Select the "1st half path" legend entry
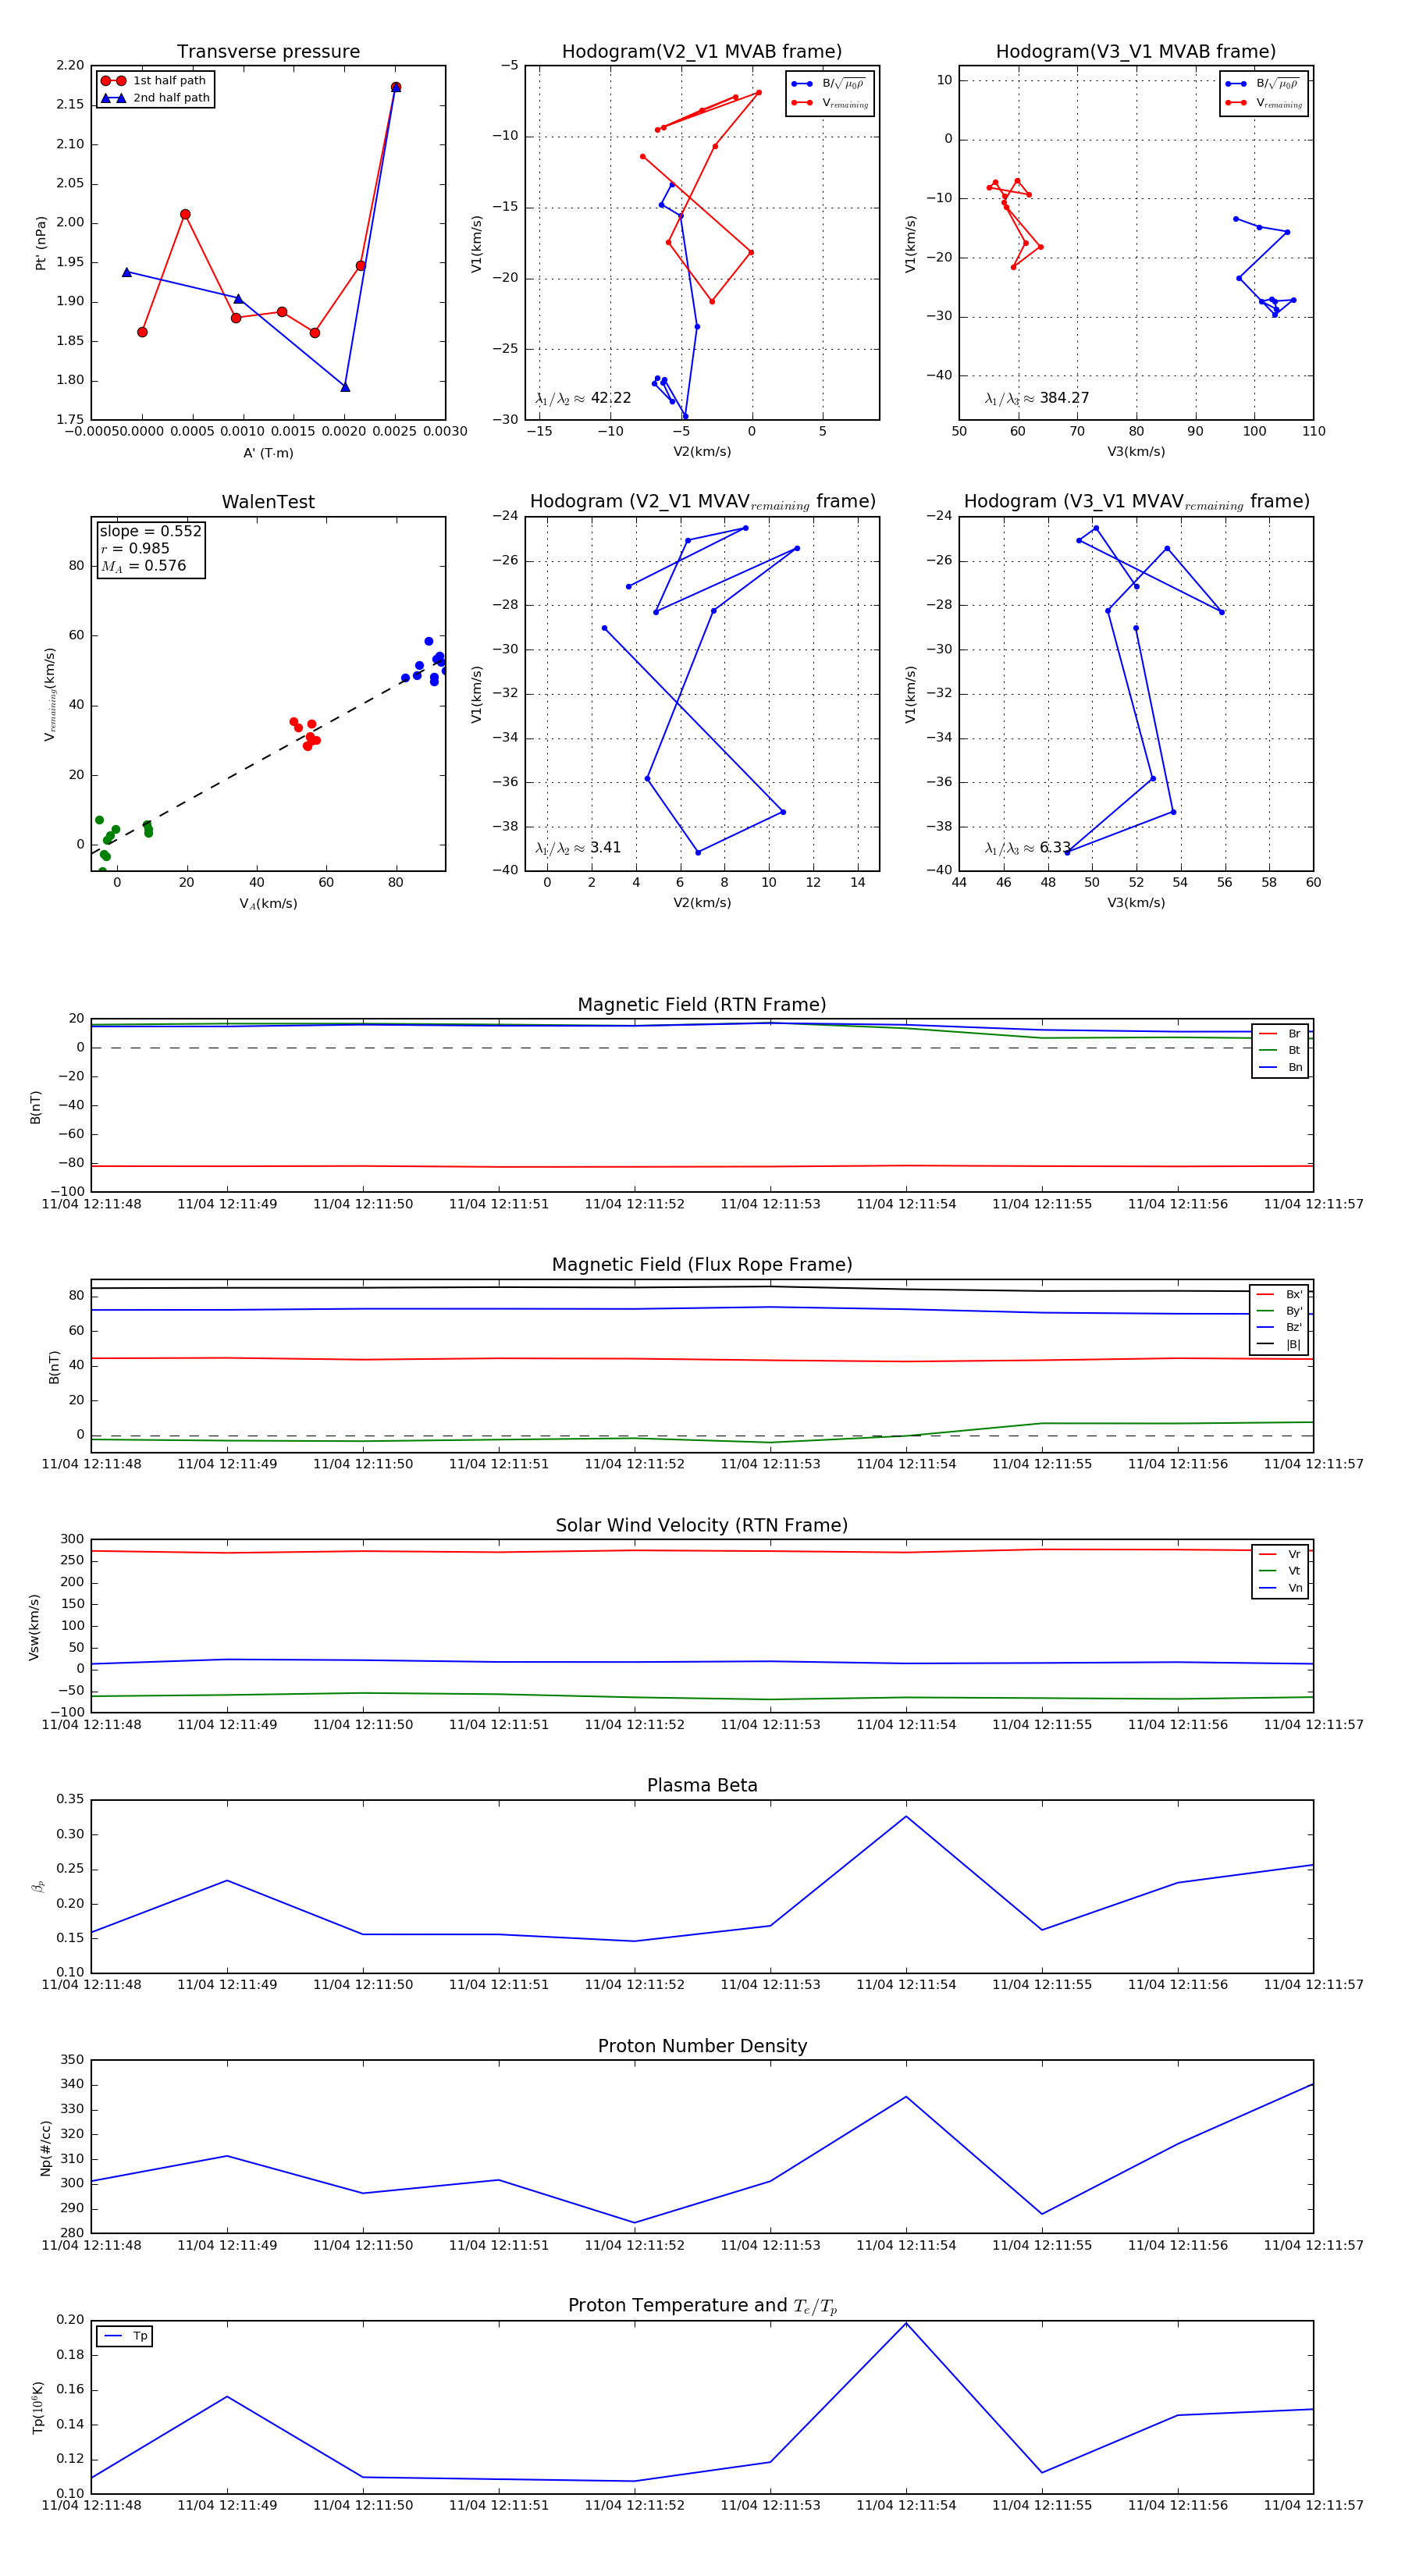This screenshot has height=2576, width=1405. click(154, 81)
